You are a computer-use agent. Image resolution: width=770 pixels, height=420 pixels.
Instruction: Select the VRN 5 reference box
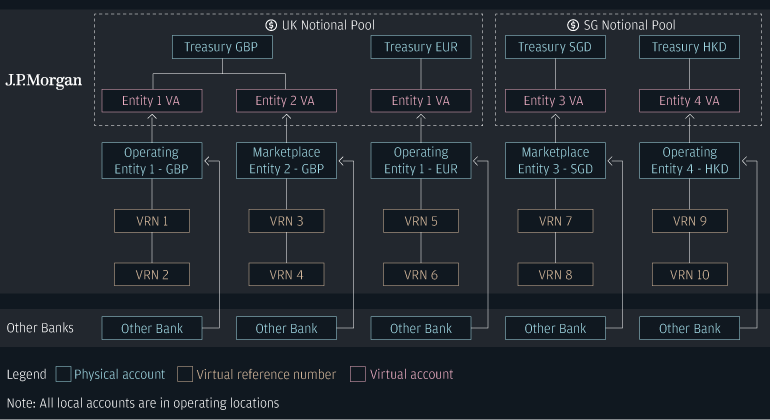420,221
